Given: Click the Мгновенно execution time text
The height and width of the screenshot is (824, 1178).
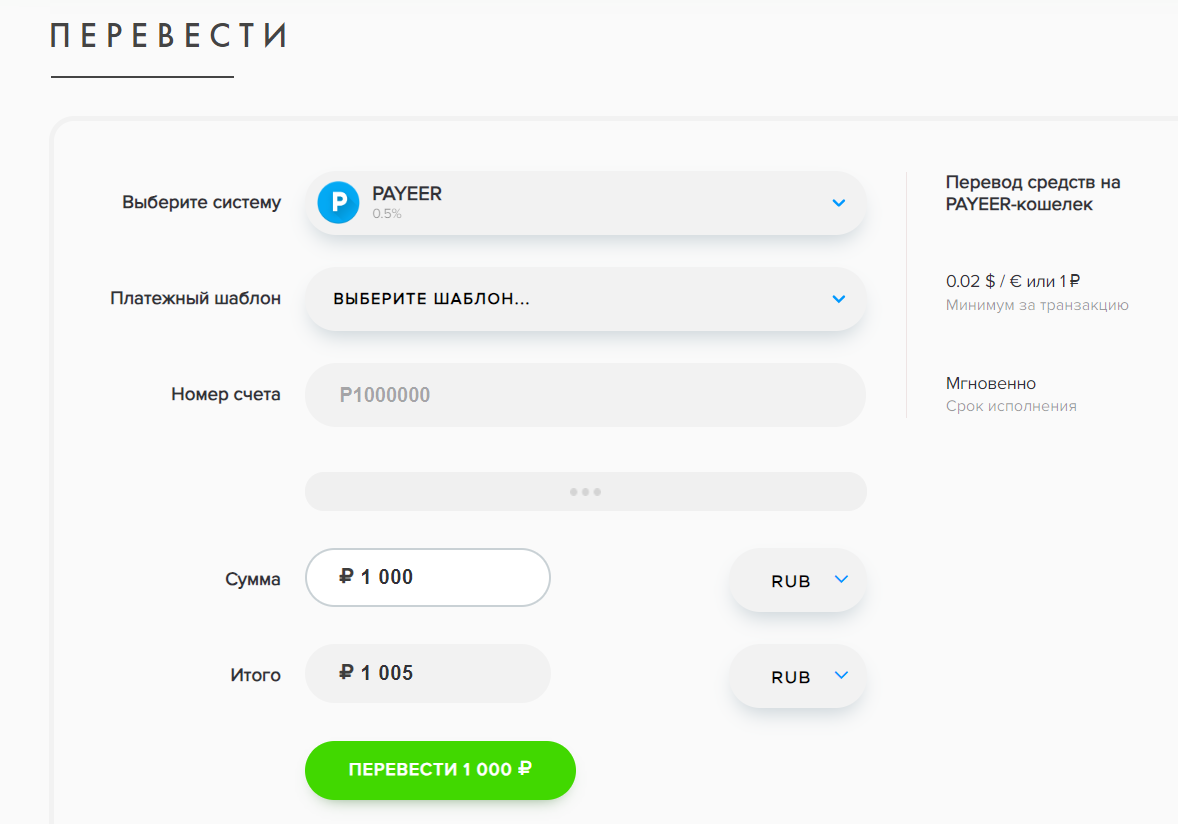Looking at the screenshot, I should coord(991,383).
